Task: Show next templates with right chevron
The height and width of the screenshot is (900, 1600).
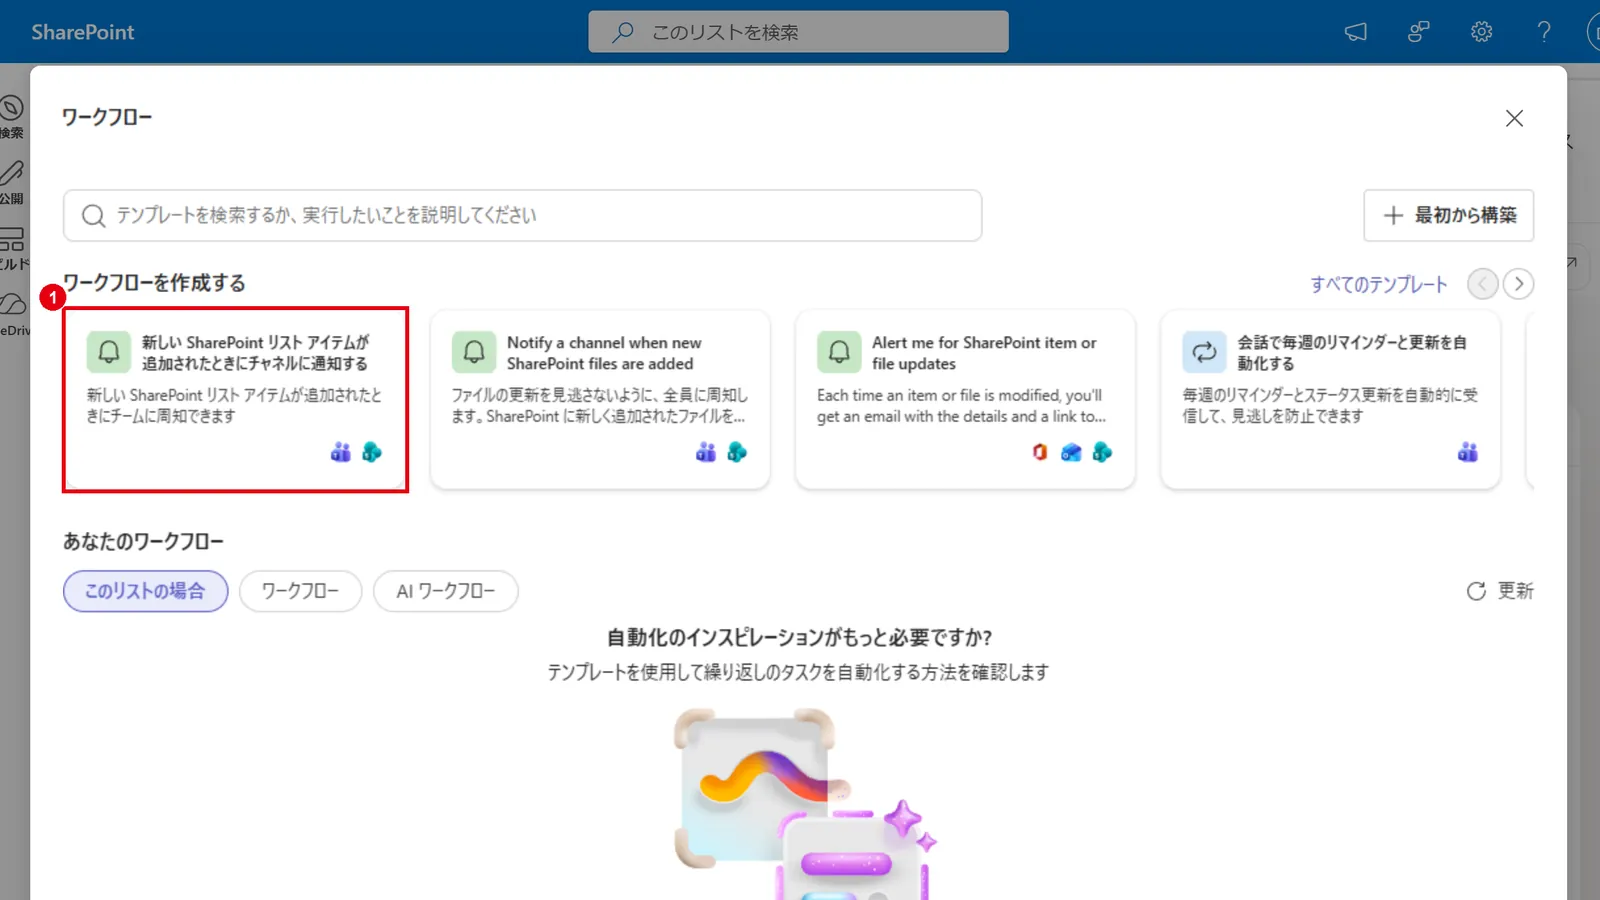Action: coord(1518,284)
